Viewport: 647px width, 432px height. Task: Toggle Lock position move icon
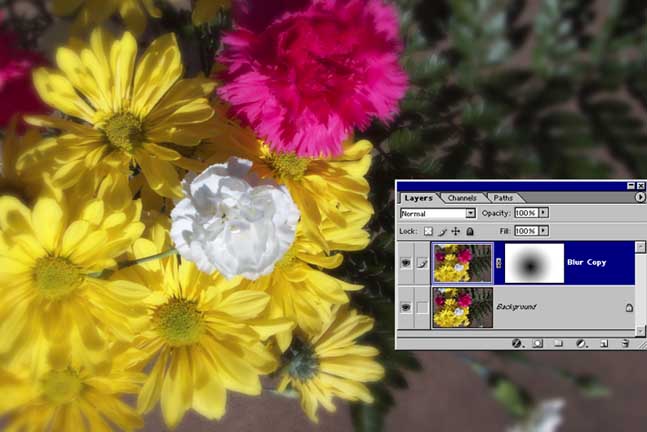[456, 231]
